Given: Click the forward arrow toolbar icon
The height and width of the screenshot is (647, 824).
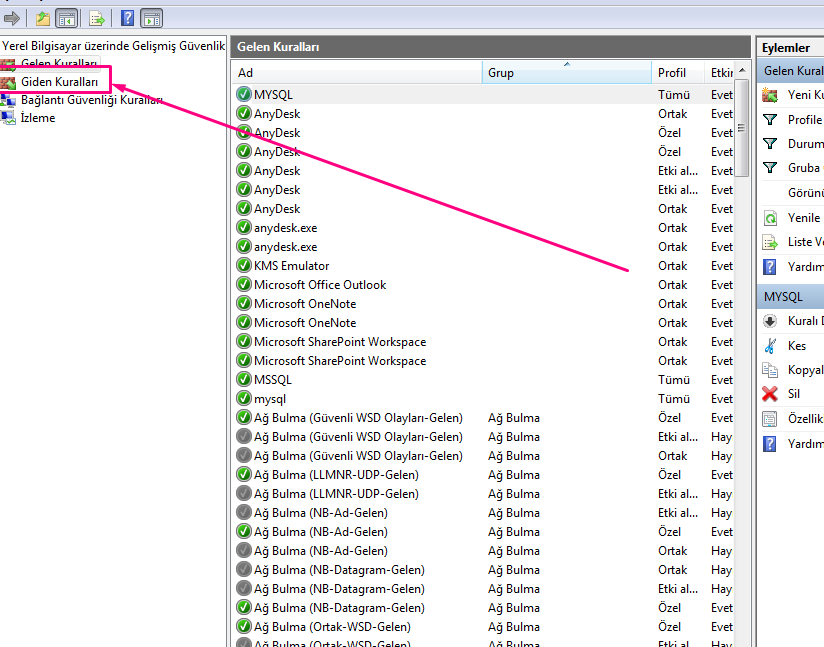Looking at the screenshot, I should 12,18.
